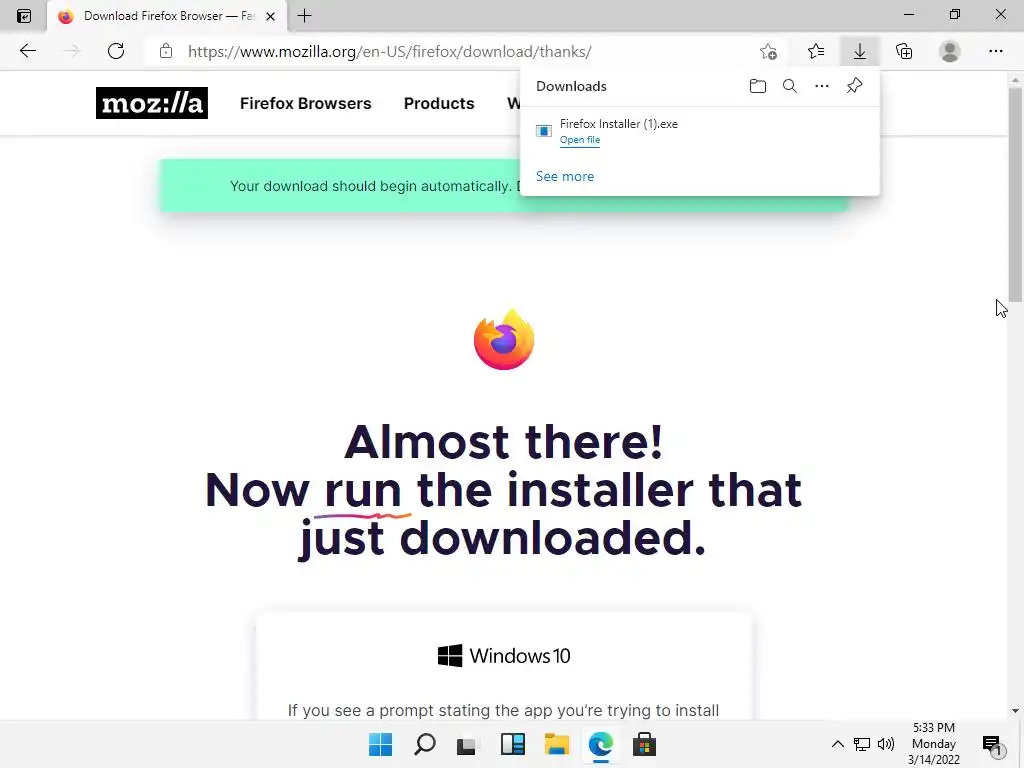The width and height of the screenshot is (1024, 768).
Task: Open the Windows Start menu
Action: coord(380,744)
